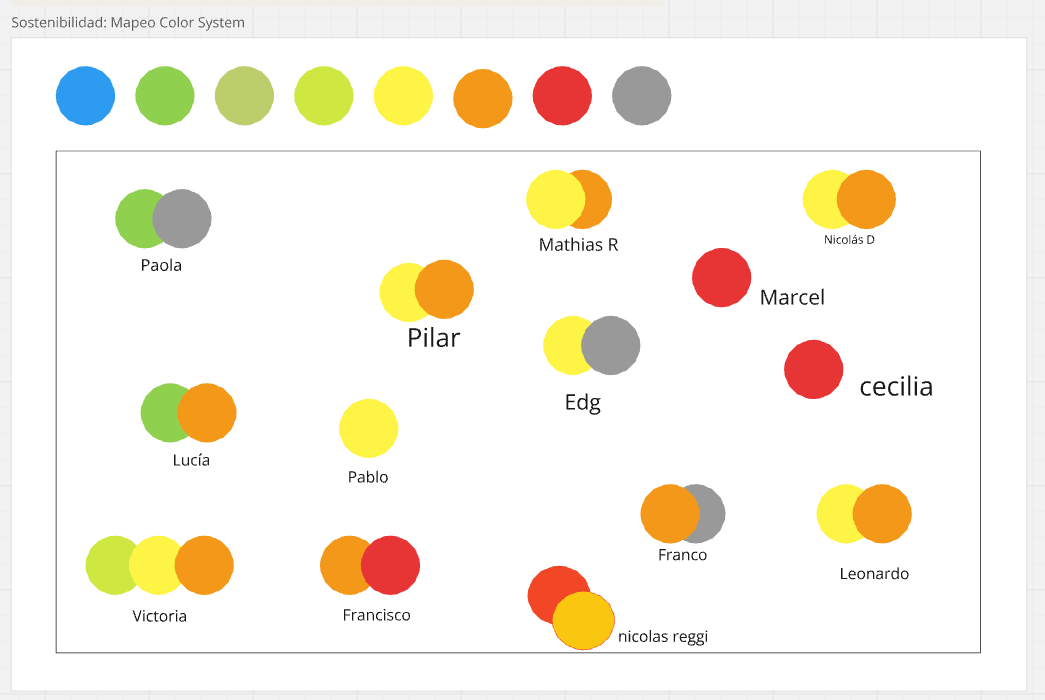1045x700 pixels.
Task: Select the "Nicolás D" small text label
Action: pos(849,240)
